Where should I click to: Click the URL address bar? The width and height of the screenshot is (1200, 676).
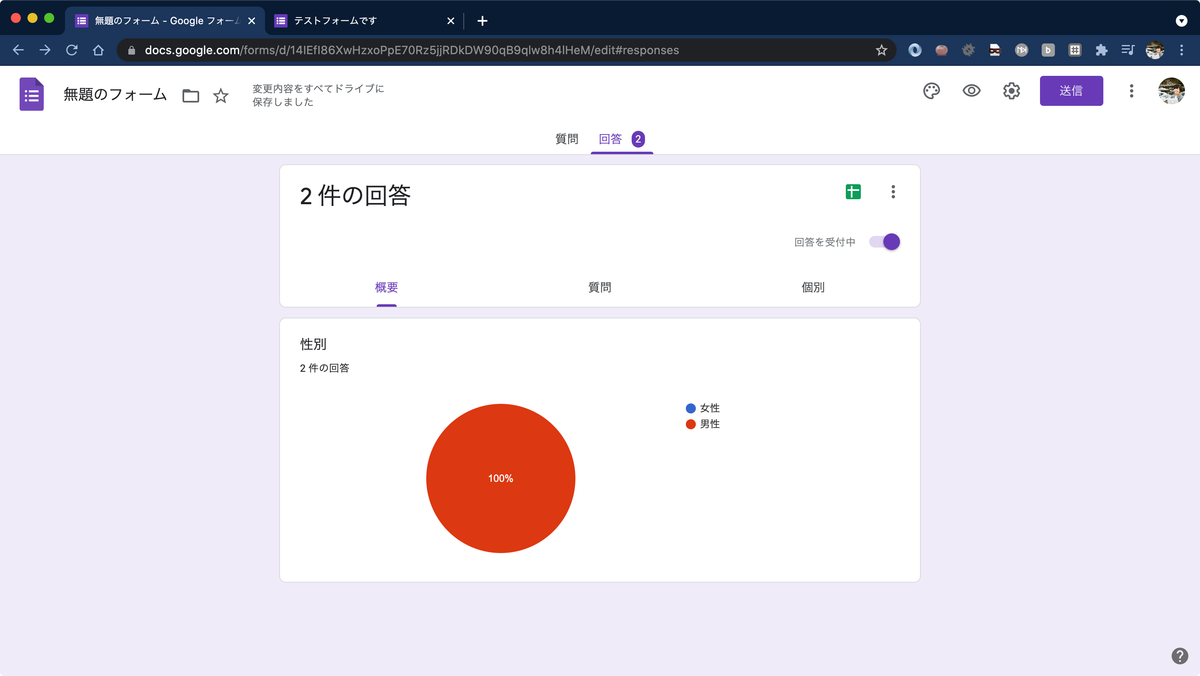point(505,50)
